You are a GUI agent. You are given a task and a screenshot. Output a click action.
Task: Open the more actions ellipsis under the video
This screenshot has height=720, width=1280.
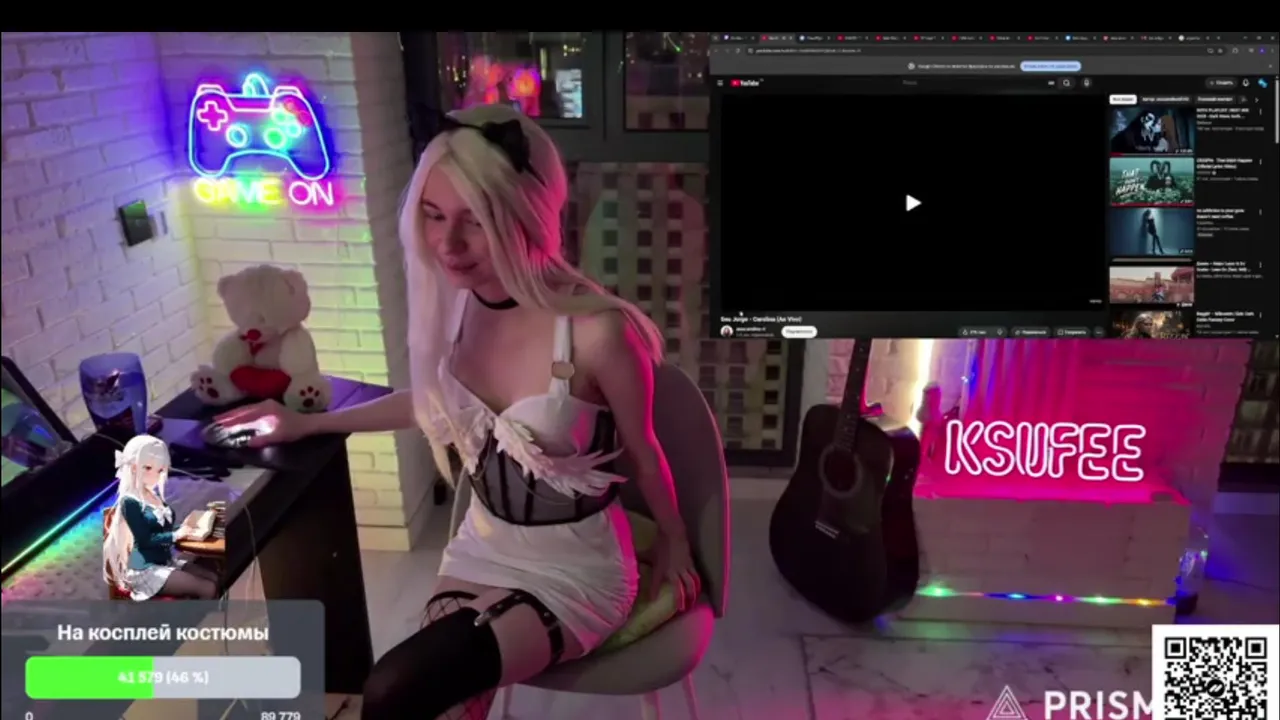point(1099,331)
